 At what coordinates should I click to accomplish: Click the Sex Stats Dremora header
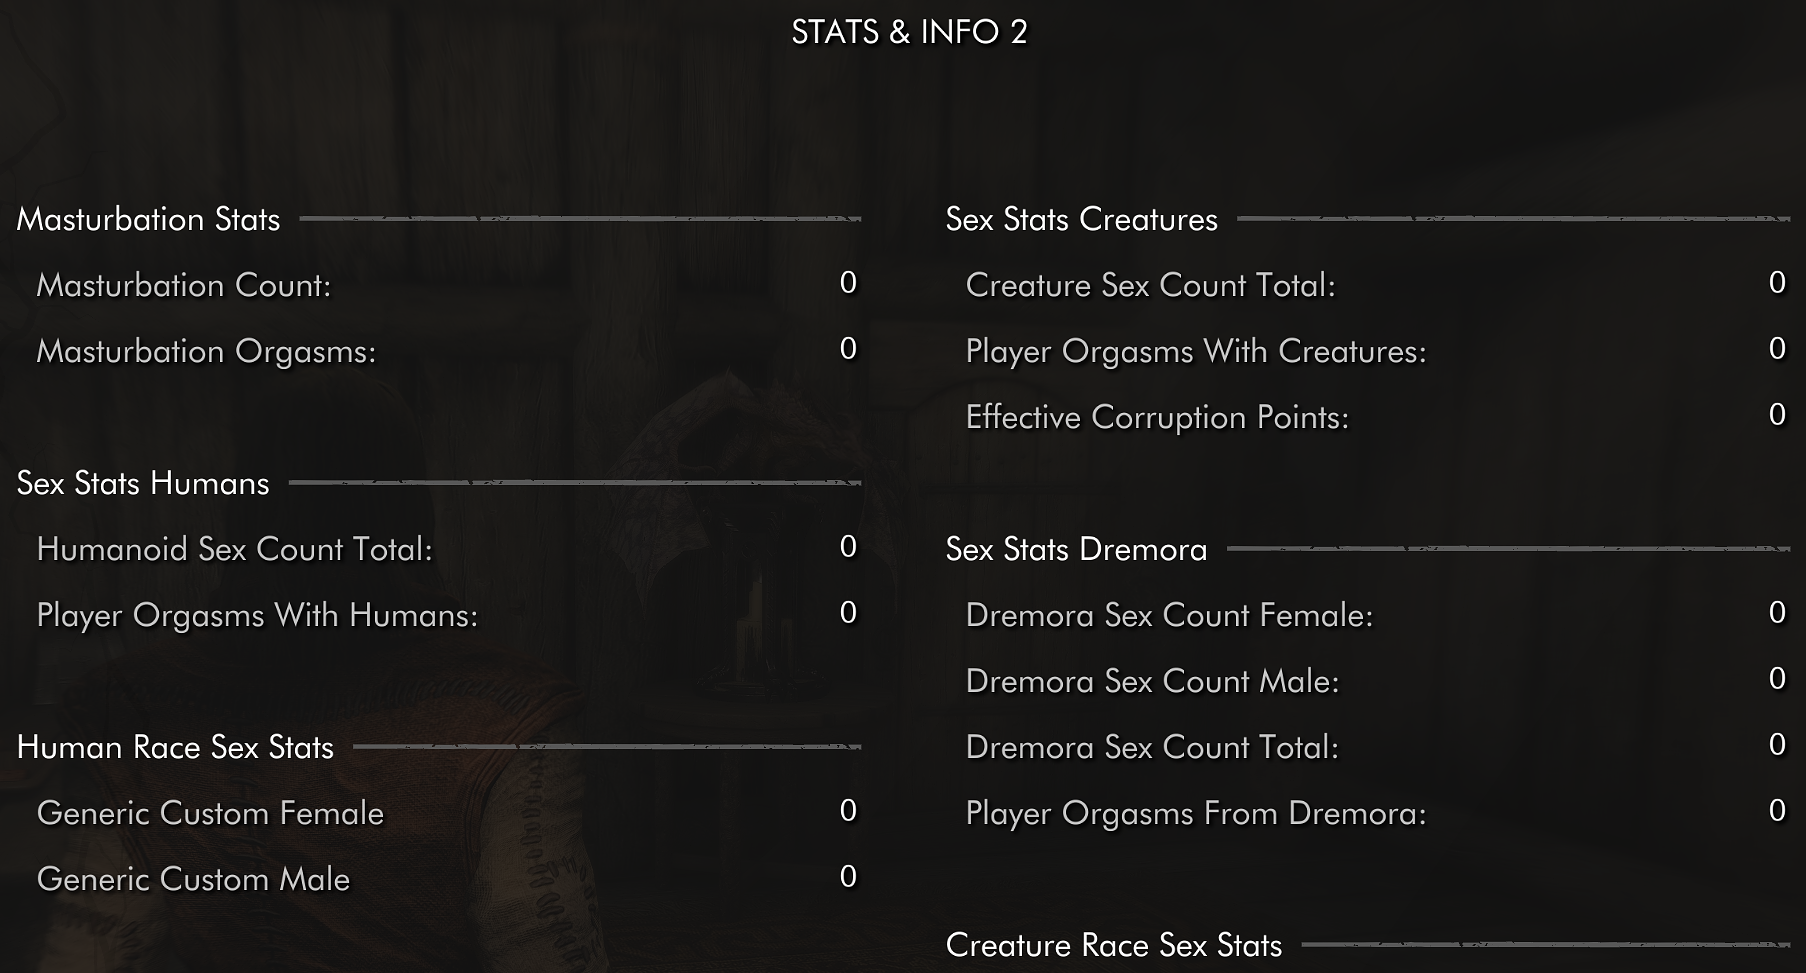1076,549
